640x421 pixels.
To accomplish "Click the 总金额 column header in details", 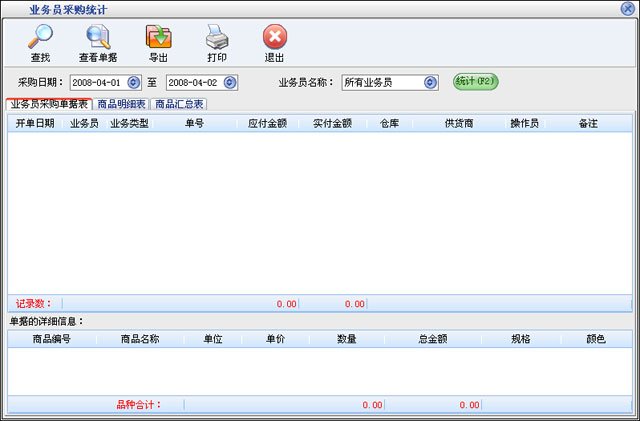I will click(432, 339).
